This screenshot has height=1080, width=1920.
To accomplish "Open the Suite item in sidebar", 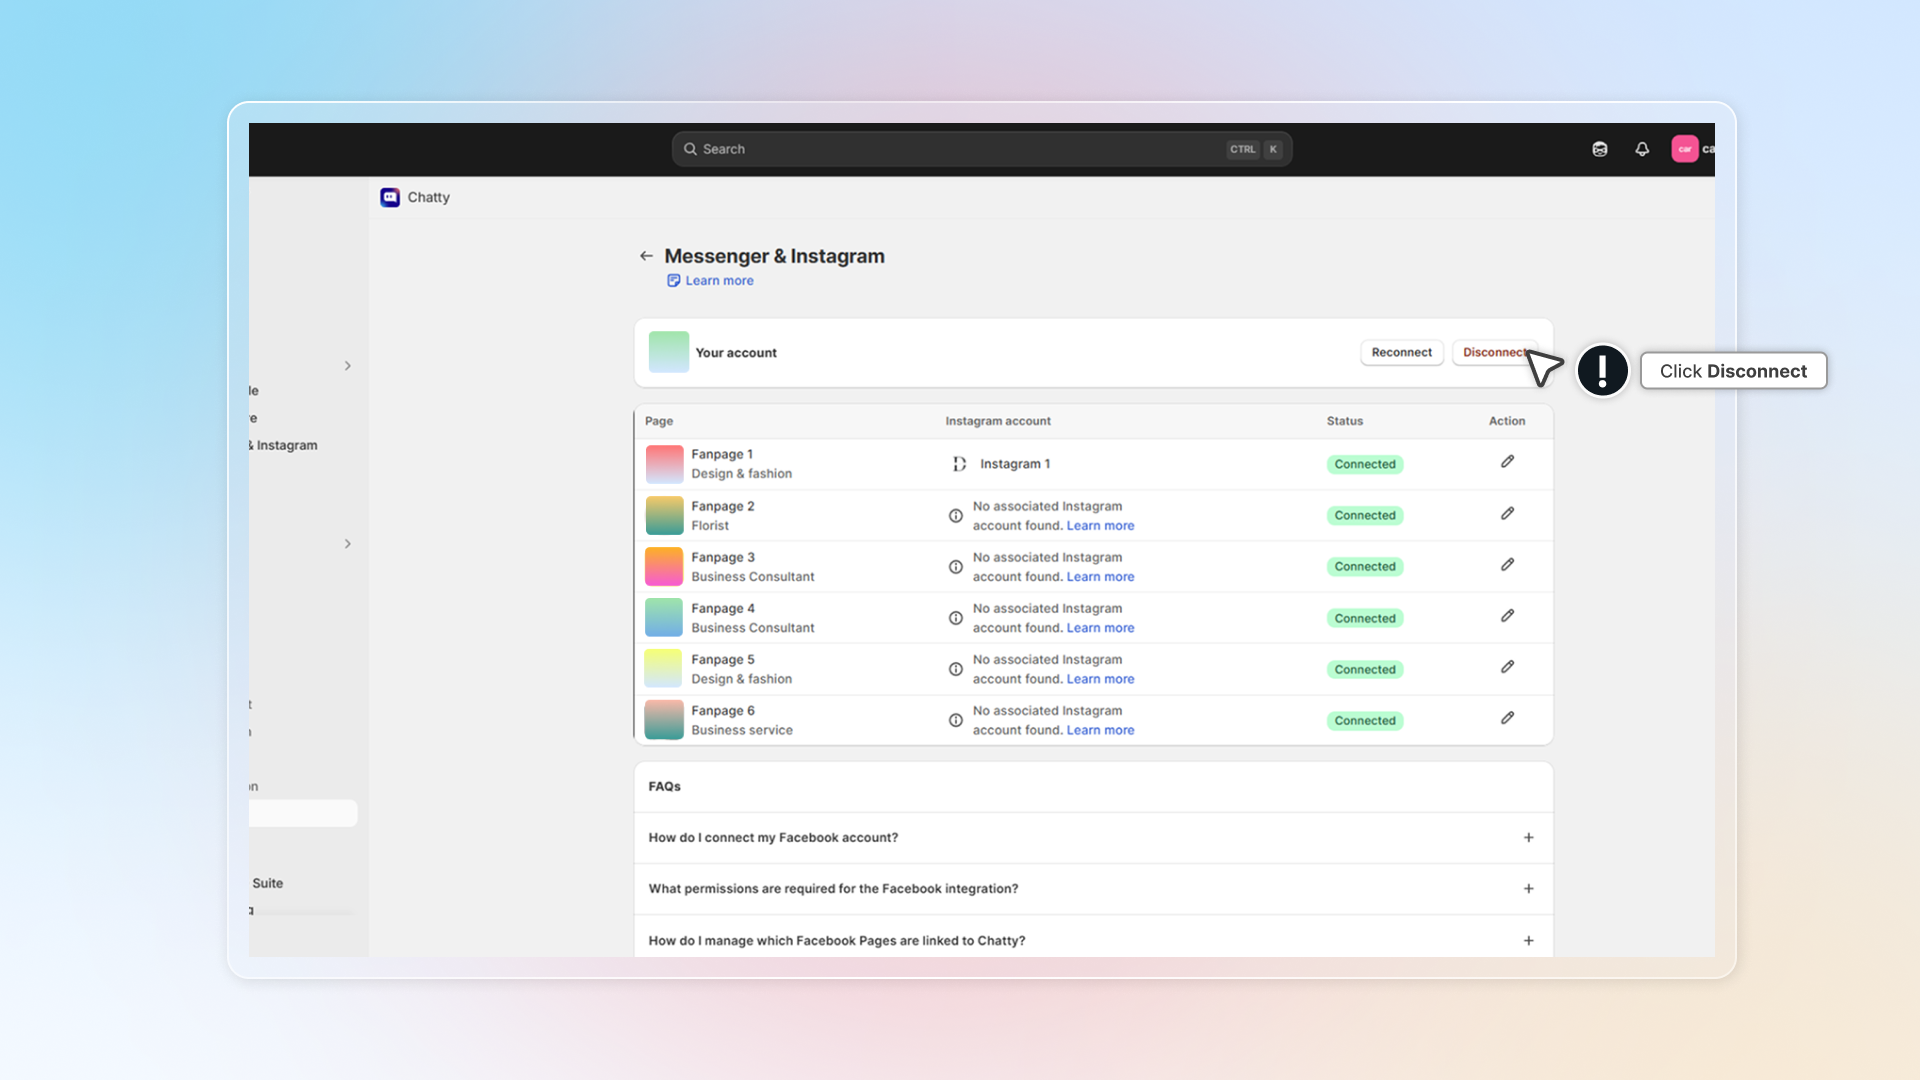I will [x=268, y=883].
